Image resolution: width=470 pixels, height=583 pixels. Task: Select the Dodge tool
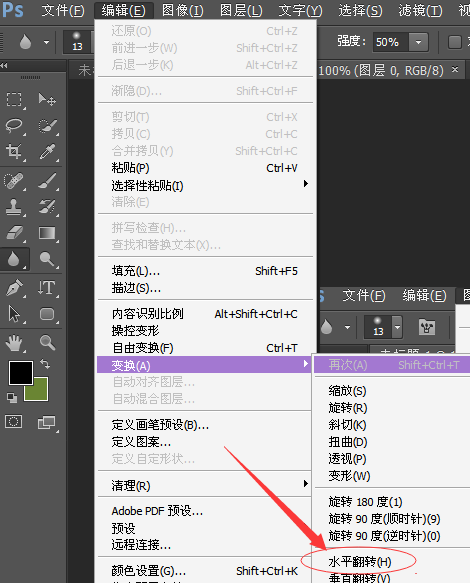47,259
